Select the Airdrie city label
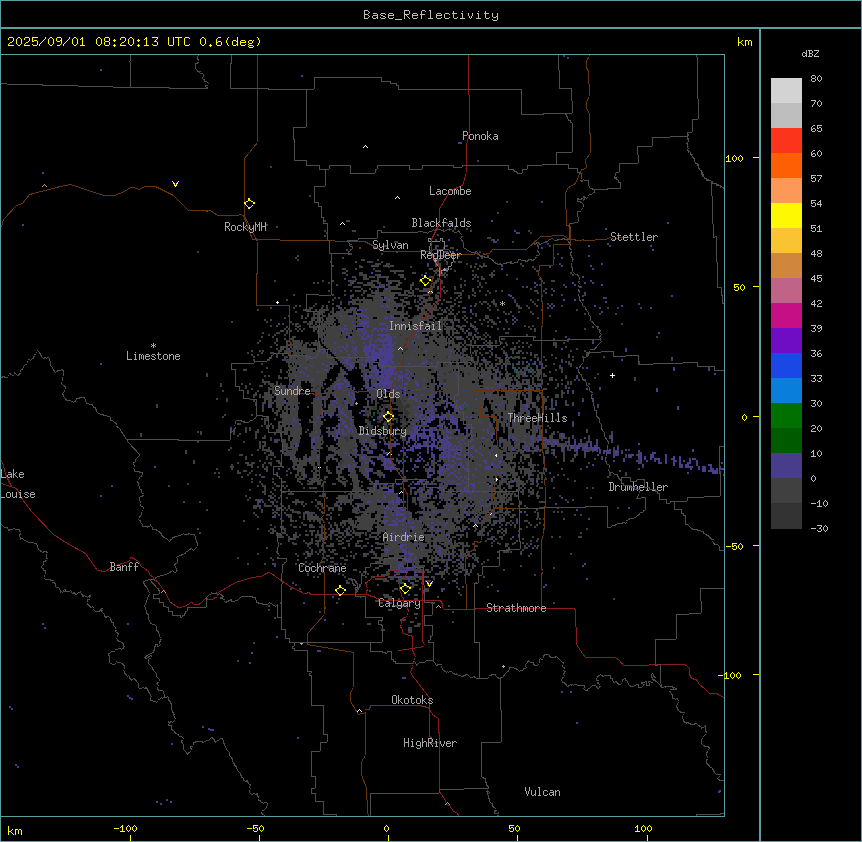Screen dimensions: 862x842 coord(404,537)
